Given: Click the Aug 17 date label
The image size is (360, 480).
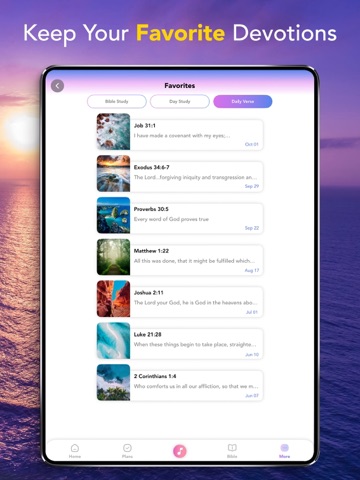Looking at the screenshot, I should [x=252, y=270].
